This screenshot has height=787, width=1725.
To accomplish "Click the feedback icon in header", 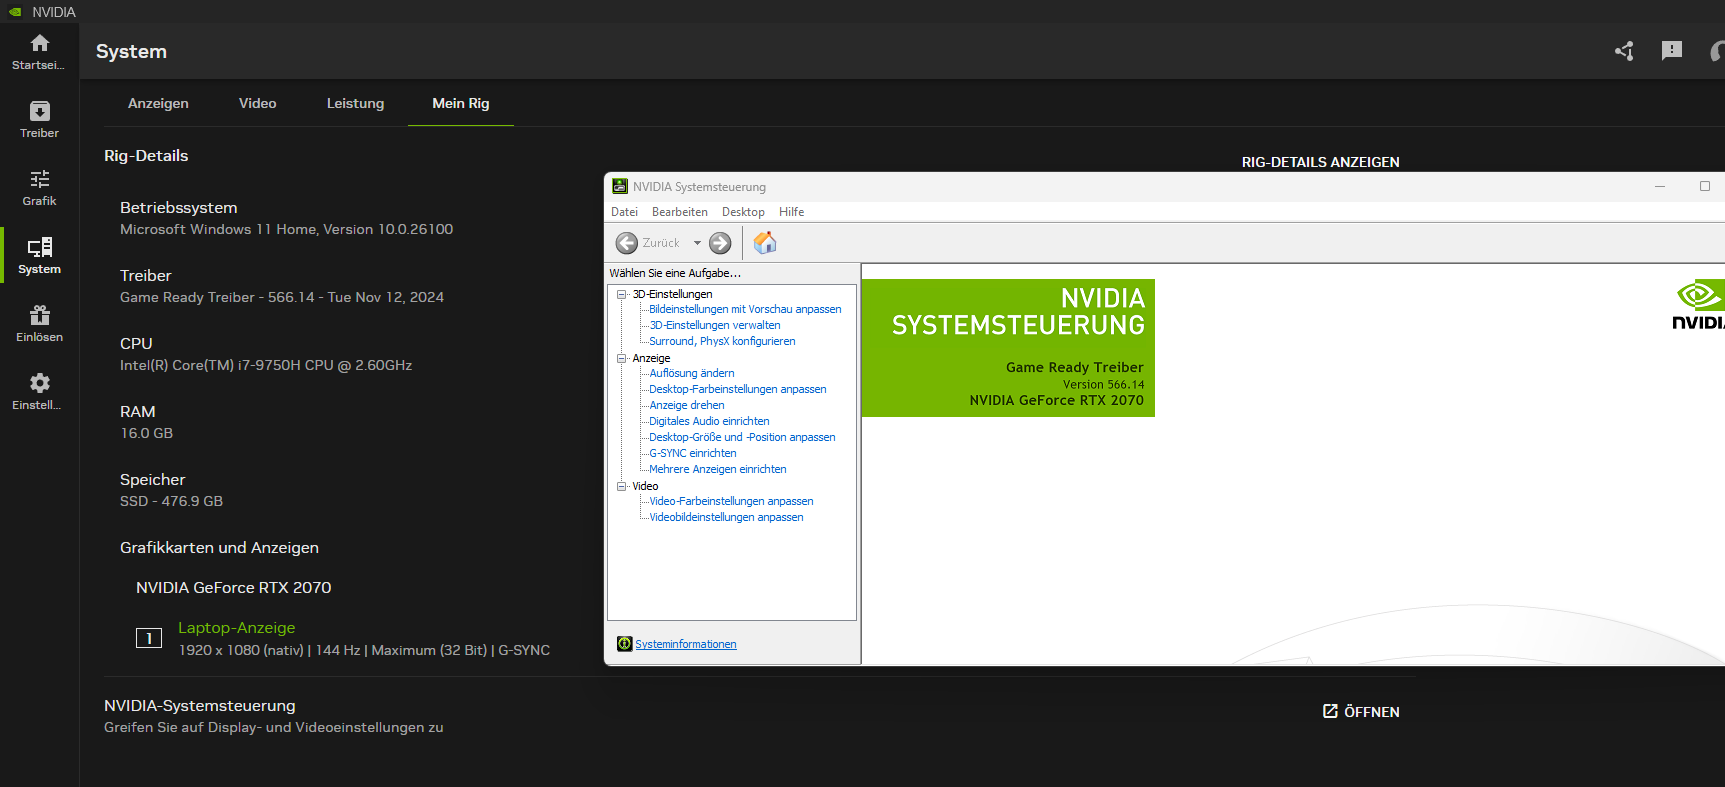I will [x=1672, y=51].
